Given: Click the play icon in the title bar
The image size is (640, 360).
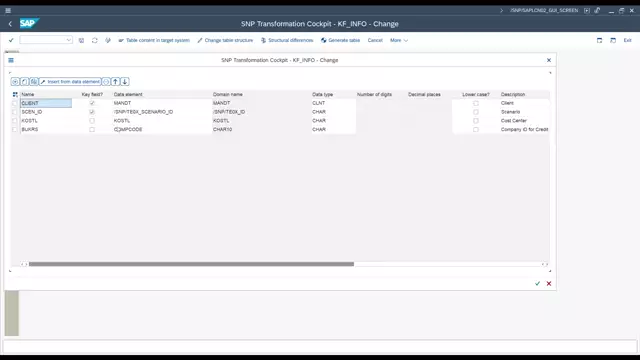Looking at the screenshot, I should 587,11.
